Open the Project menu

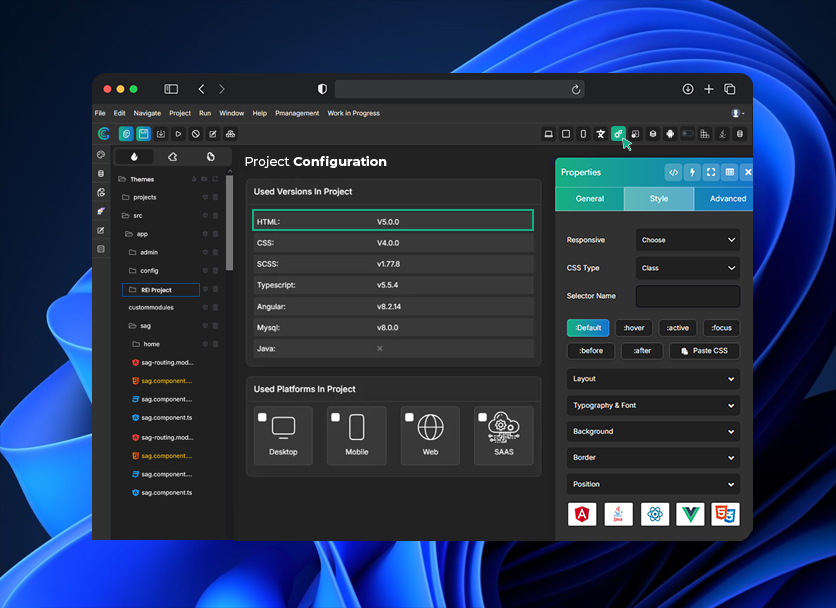tap(180, 113)
